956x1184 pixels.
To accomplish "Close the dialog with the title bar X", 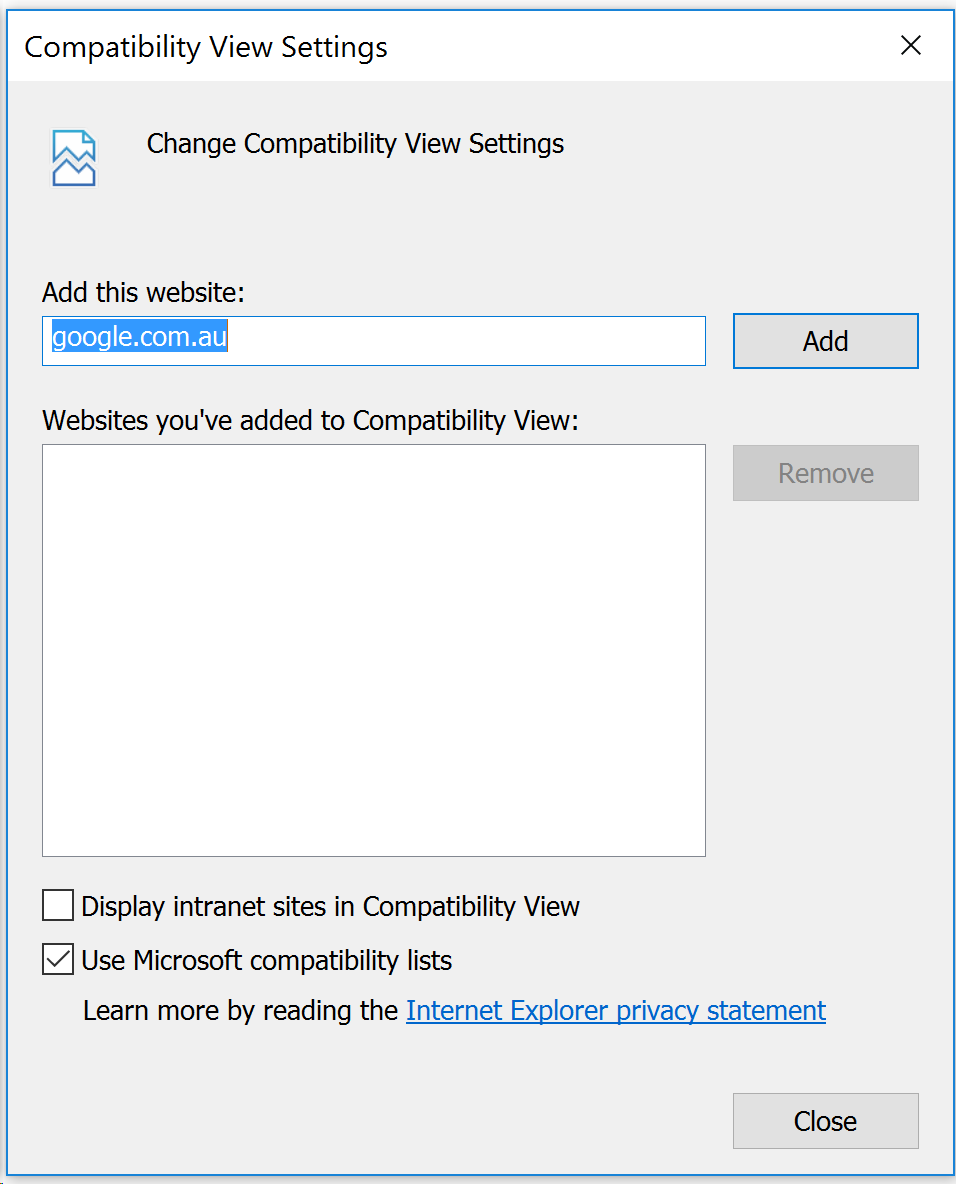I will [x=911, y=45].
